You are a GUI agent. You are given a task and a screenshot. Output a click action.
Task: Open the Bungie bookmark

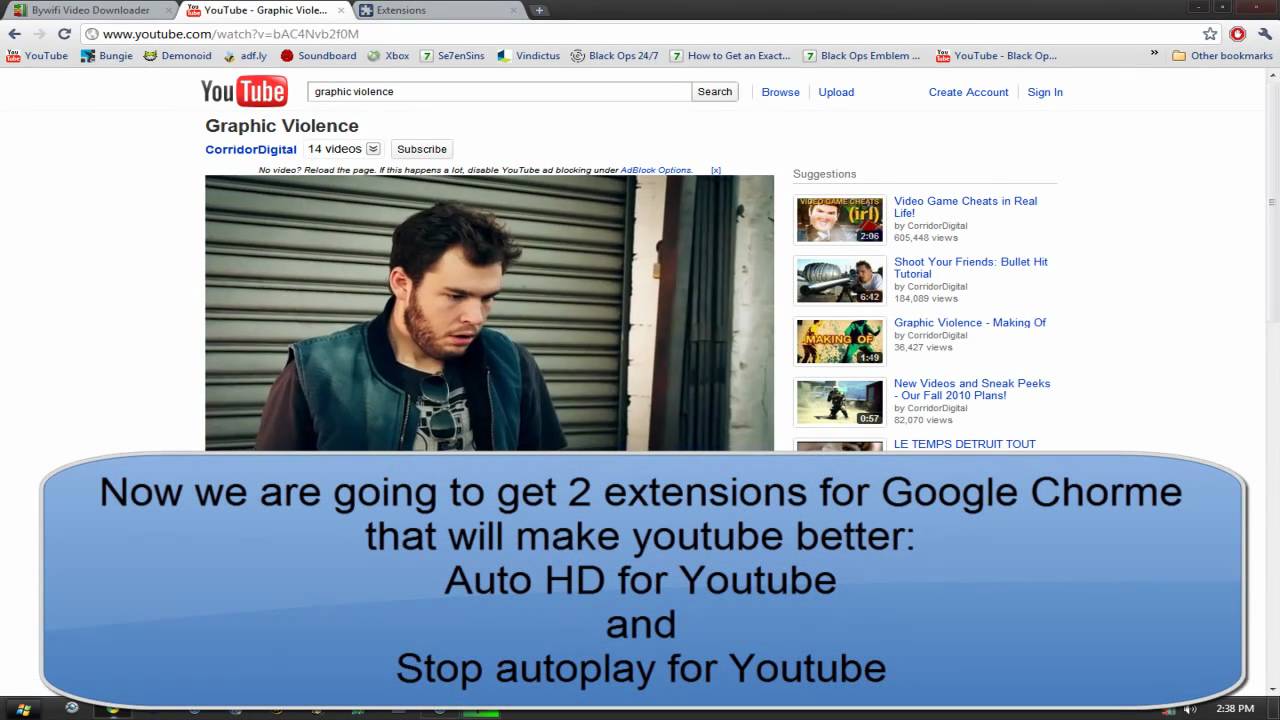tap(107, 56)
